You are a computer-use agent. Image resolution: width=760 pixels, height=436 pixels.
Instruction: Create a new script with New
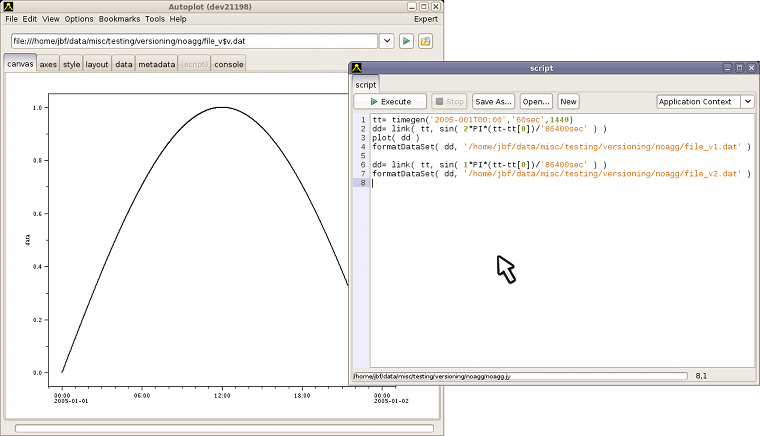pyautogui.click(x=568, y=101)
